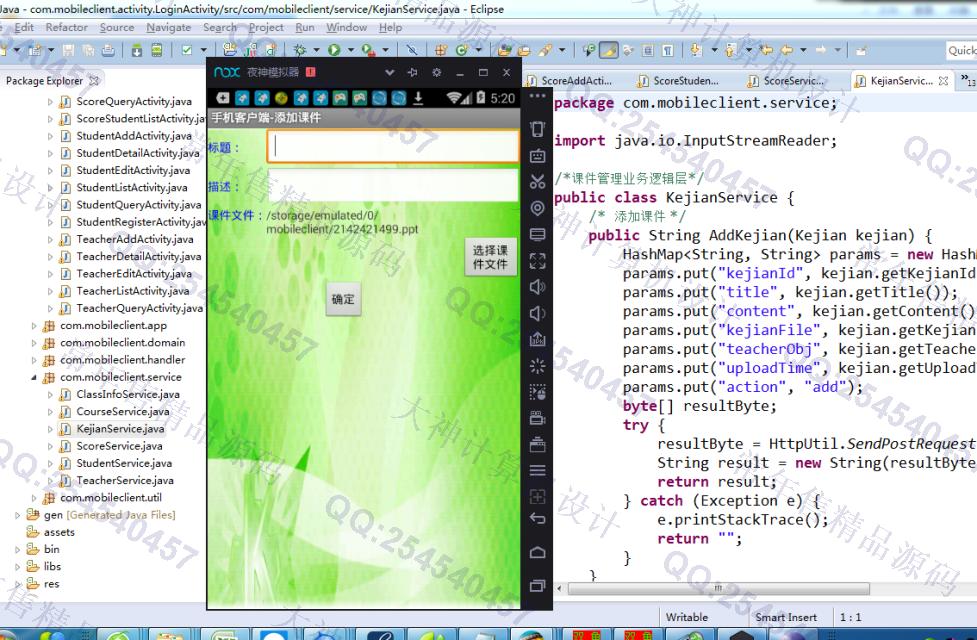Open the Nox title bar dropdown chevron

point(389,72)
